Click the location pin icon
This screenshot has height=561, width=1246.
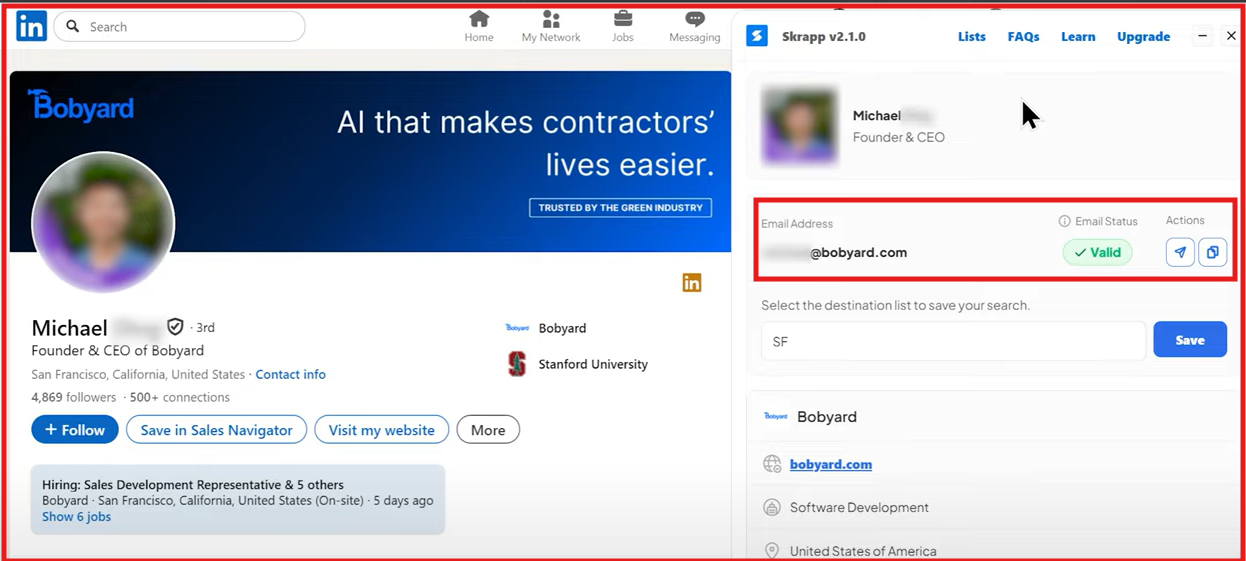pyautogui.click(x=772, y=551)
